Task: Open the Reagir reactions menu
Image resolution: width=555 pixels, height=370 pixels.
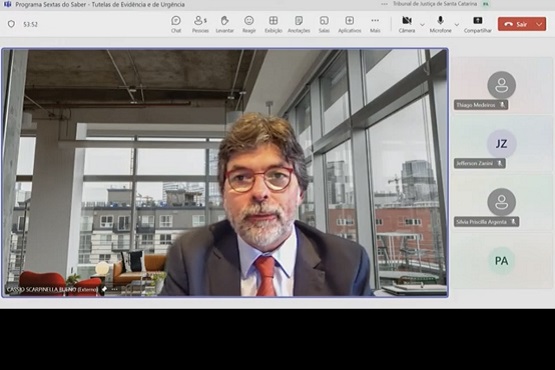Action: [x=249, y=24]
